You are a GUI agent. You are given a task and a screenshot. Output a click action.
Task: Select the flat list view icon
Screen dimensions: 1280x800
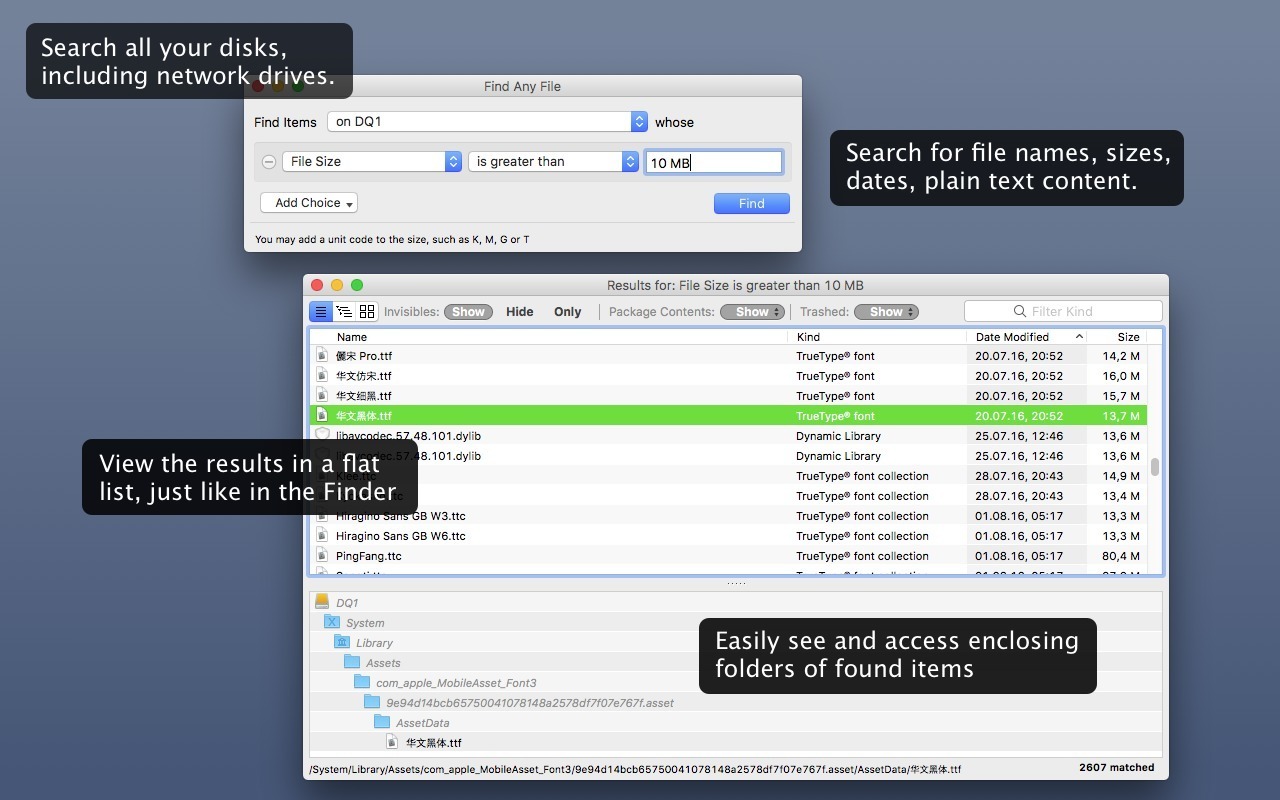[320, 311]
